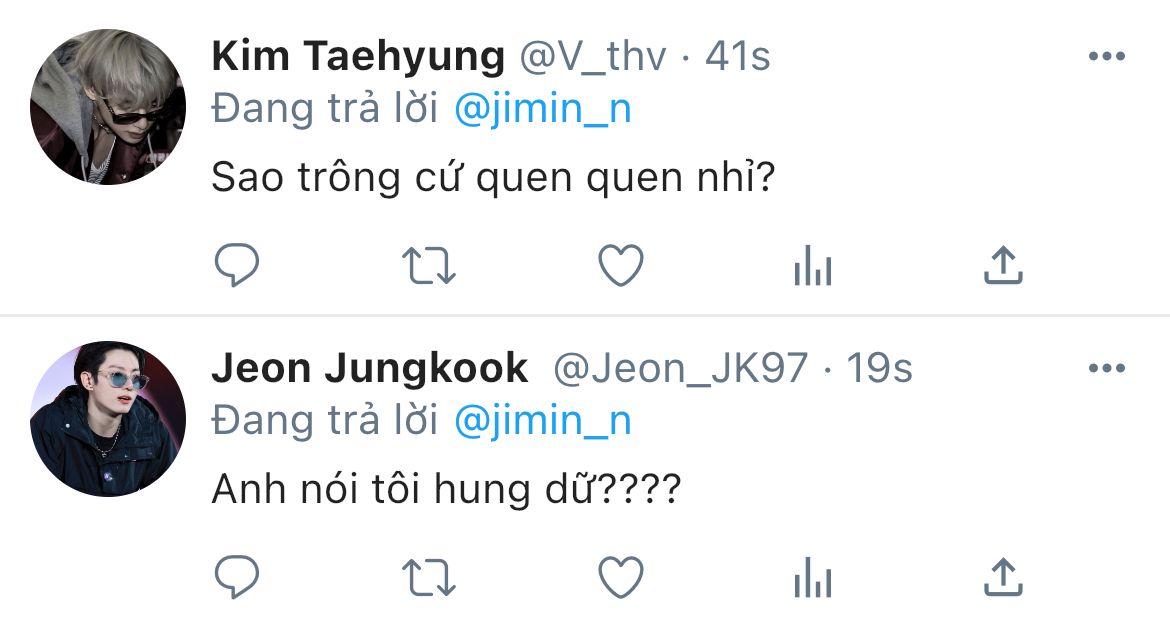Open Kim Taehyung's profile picture

click(x=108, y=107)
